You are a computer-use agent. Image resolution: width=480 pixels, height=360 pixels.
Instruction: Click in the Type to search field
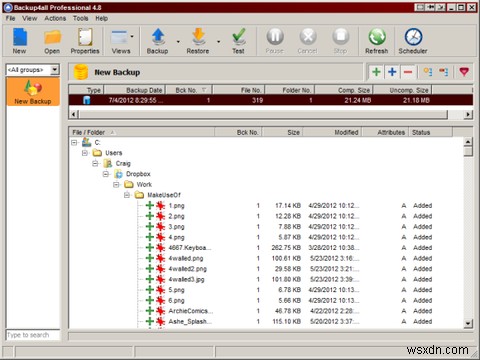tap(33, 335)
